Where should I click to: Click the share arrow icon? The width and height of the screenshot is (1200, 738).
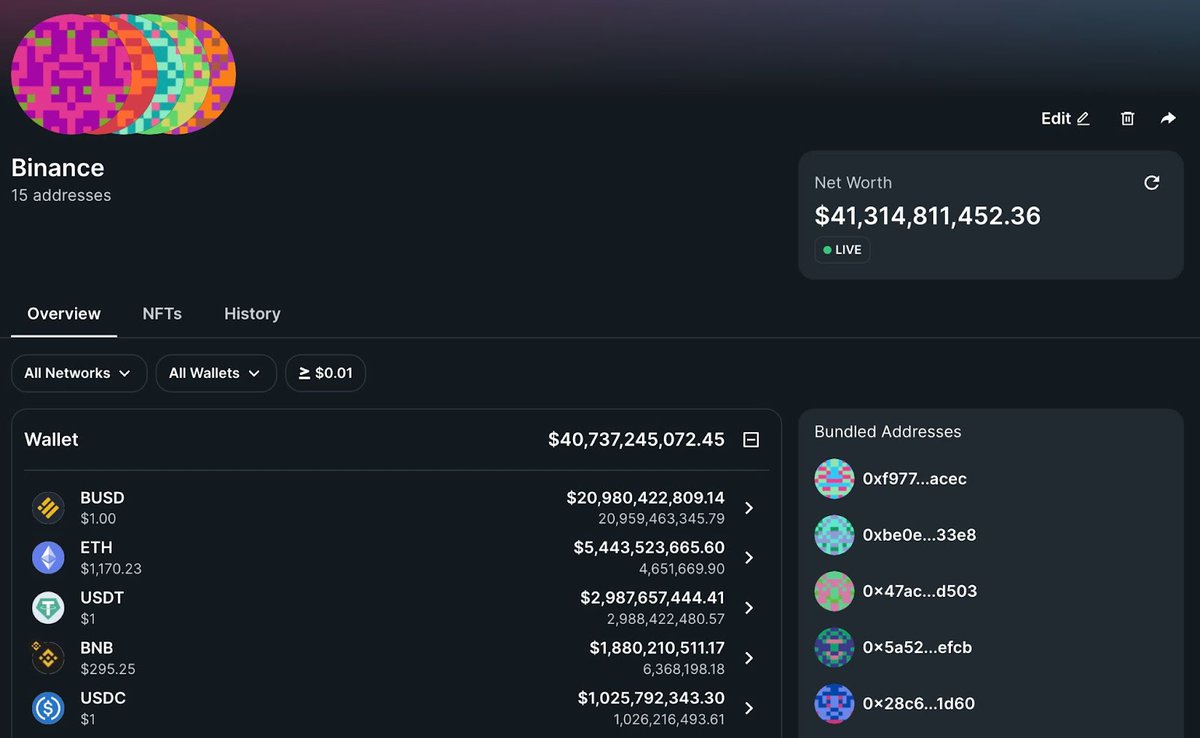click(x=1168, y=118)
